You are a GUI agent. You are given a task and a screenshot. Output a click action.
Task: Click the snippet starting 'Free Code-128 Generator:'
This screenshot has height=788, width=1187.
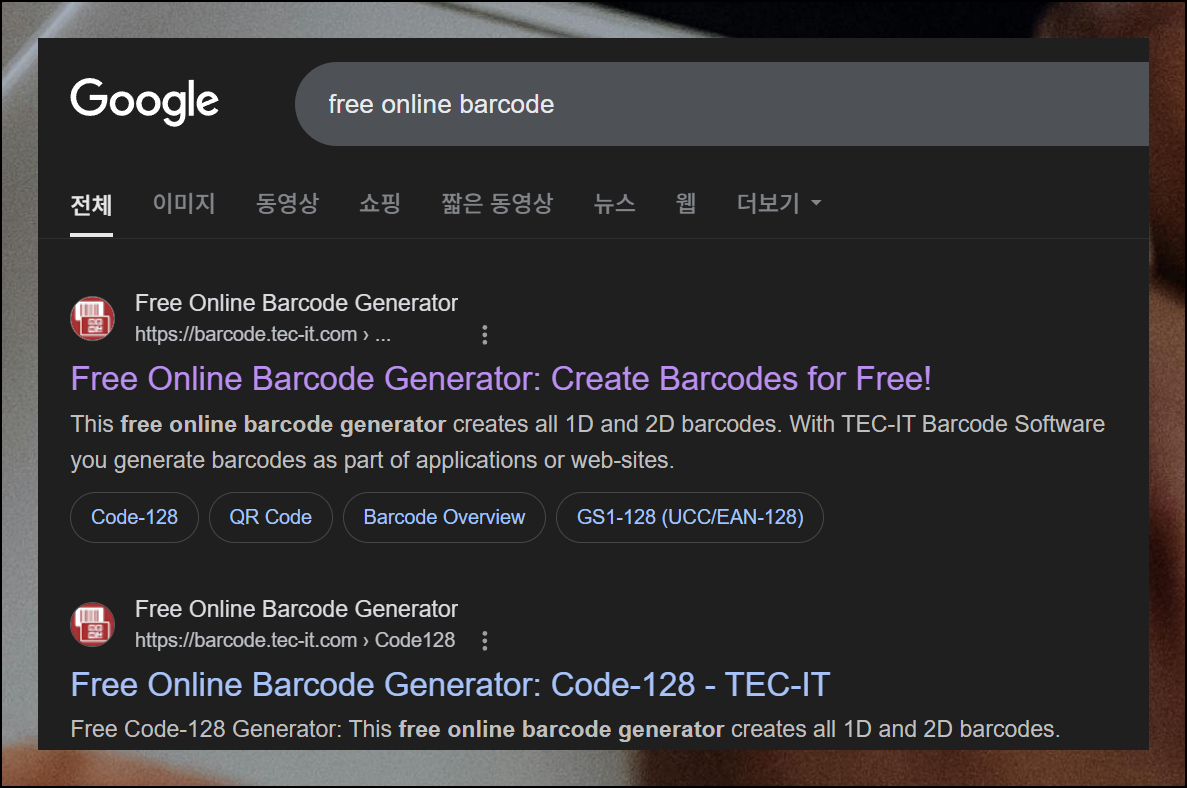pos(565,729)
